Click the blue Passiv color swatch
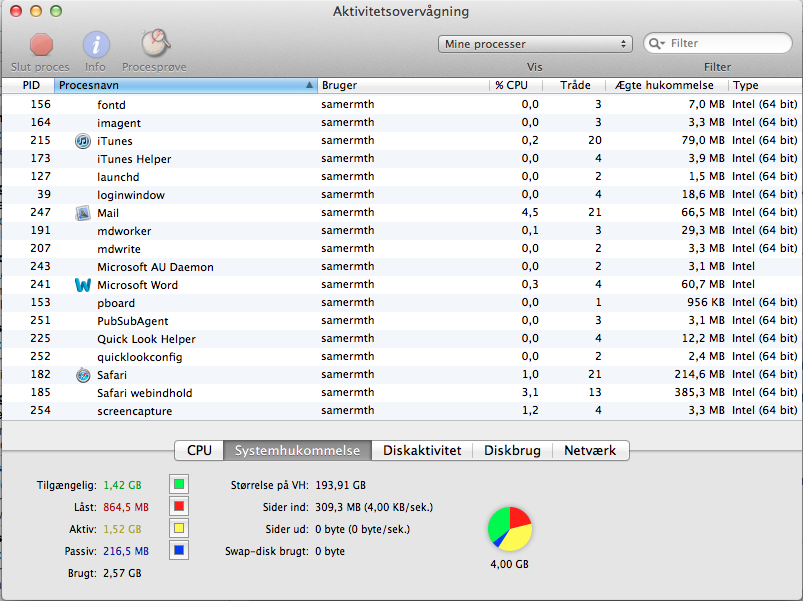The image size is (803, 601). coord(179,550)
